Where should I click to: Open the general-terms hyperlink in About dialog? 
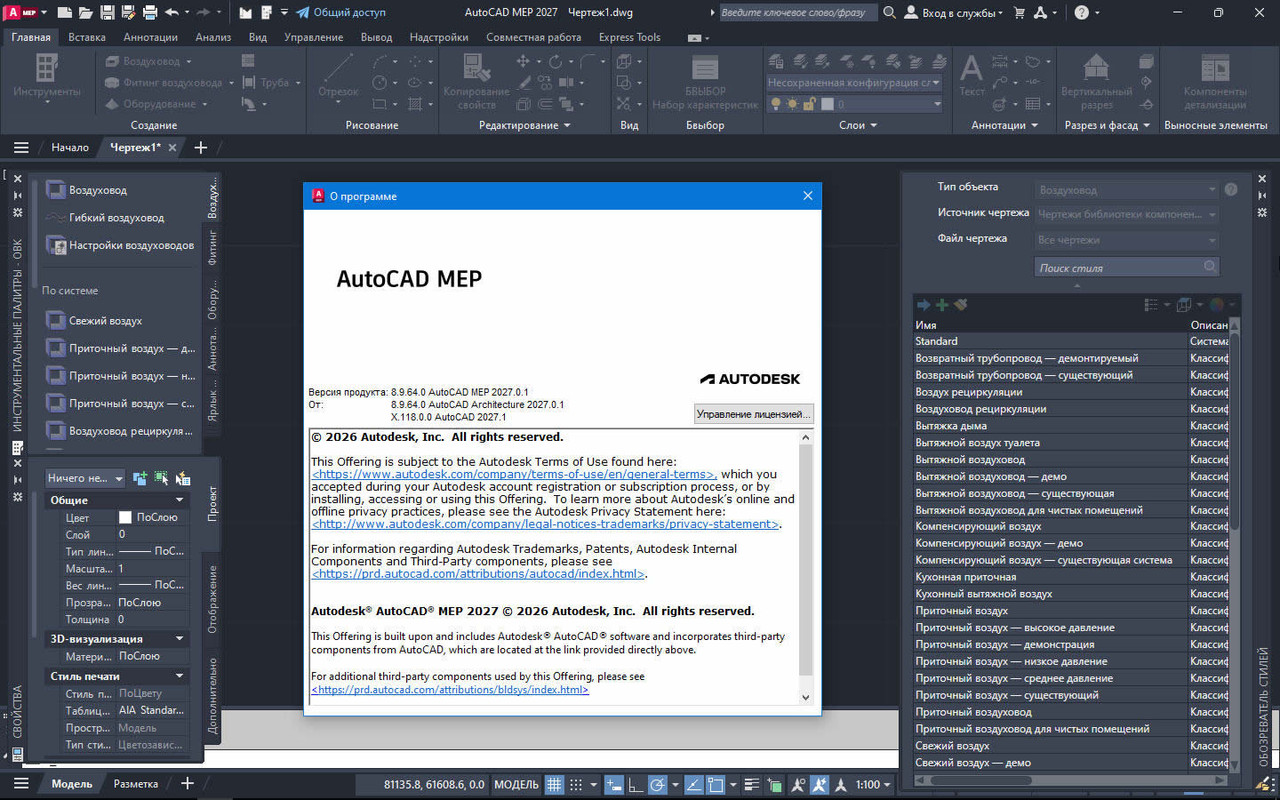[x=513, y=474]
